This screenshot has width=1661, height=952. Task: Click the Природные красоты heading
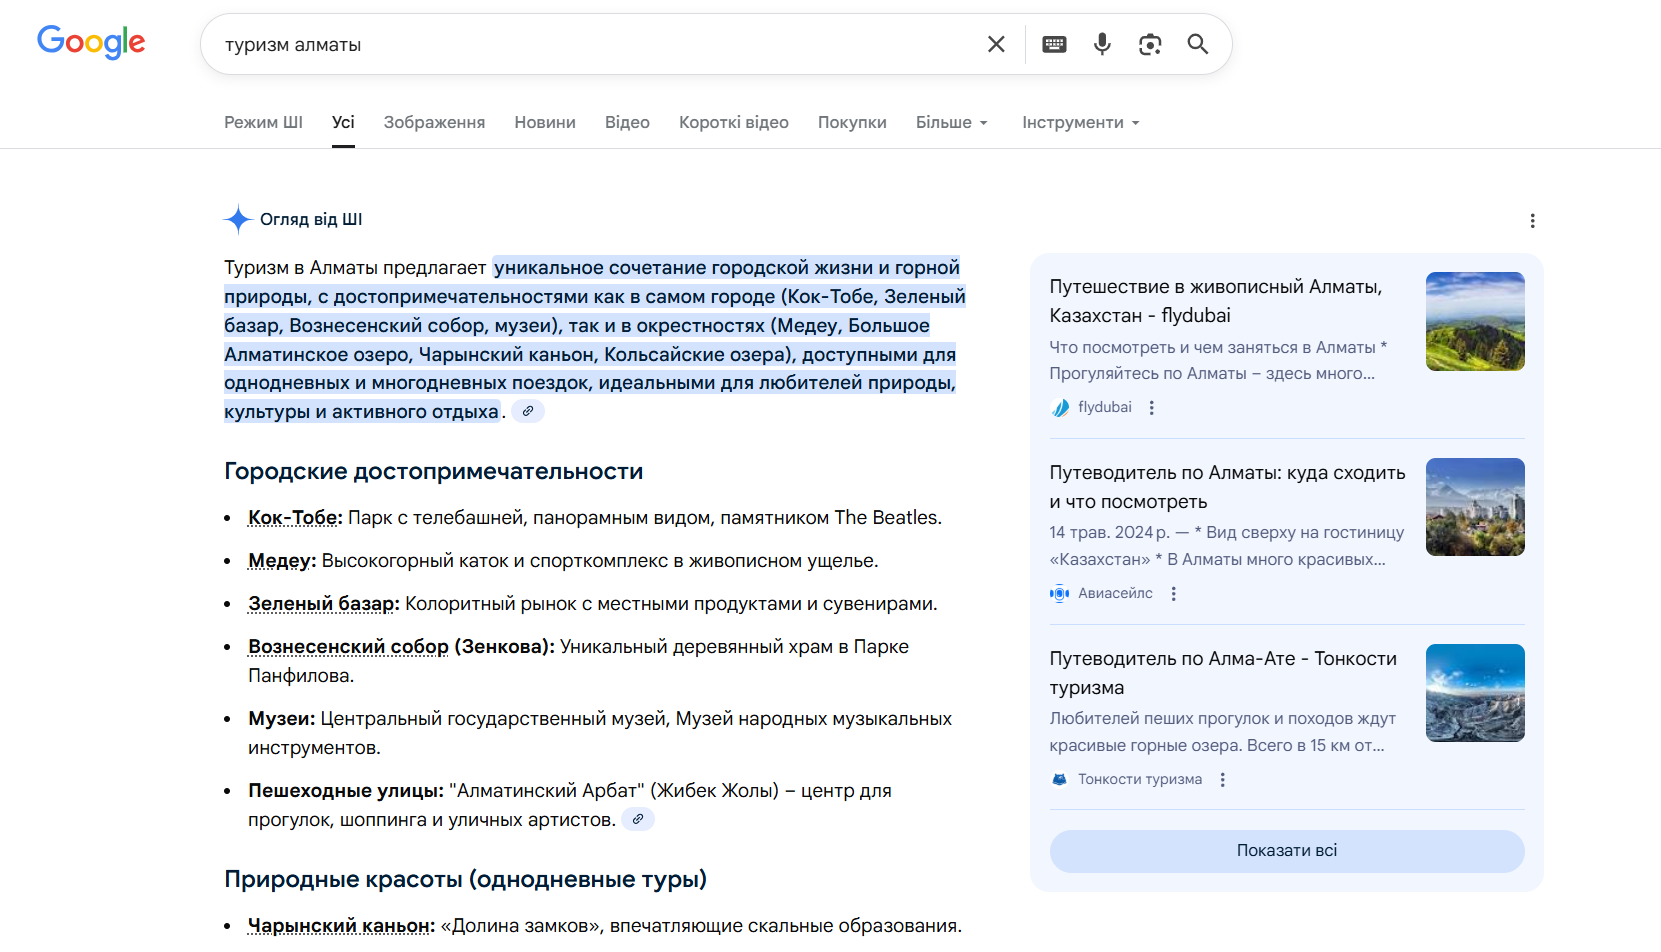click(x=465, y=879)
